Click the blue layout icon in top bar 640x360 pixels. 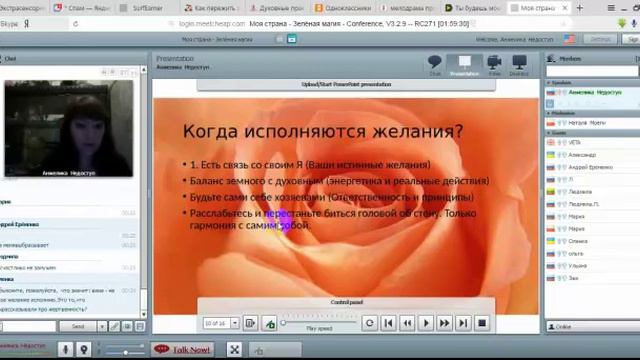292,39
